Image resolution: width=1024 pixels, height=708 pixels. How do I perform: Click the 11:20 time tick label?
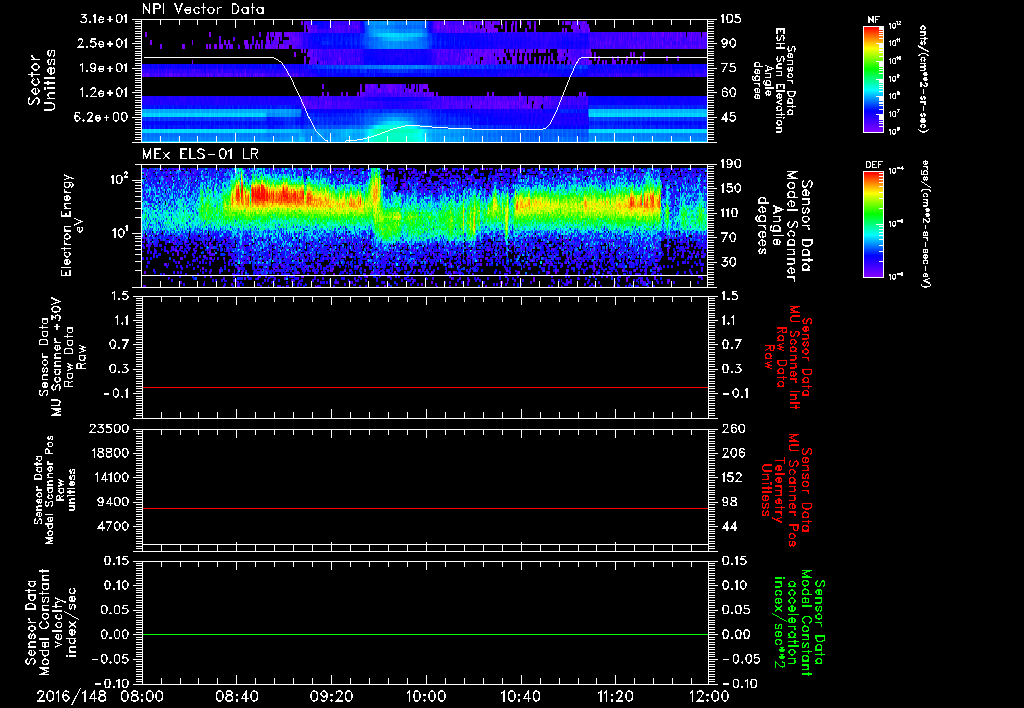[x=614, y=696]
